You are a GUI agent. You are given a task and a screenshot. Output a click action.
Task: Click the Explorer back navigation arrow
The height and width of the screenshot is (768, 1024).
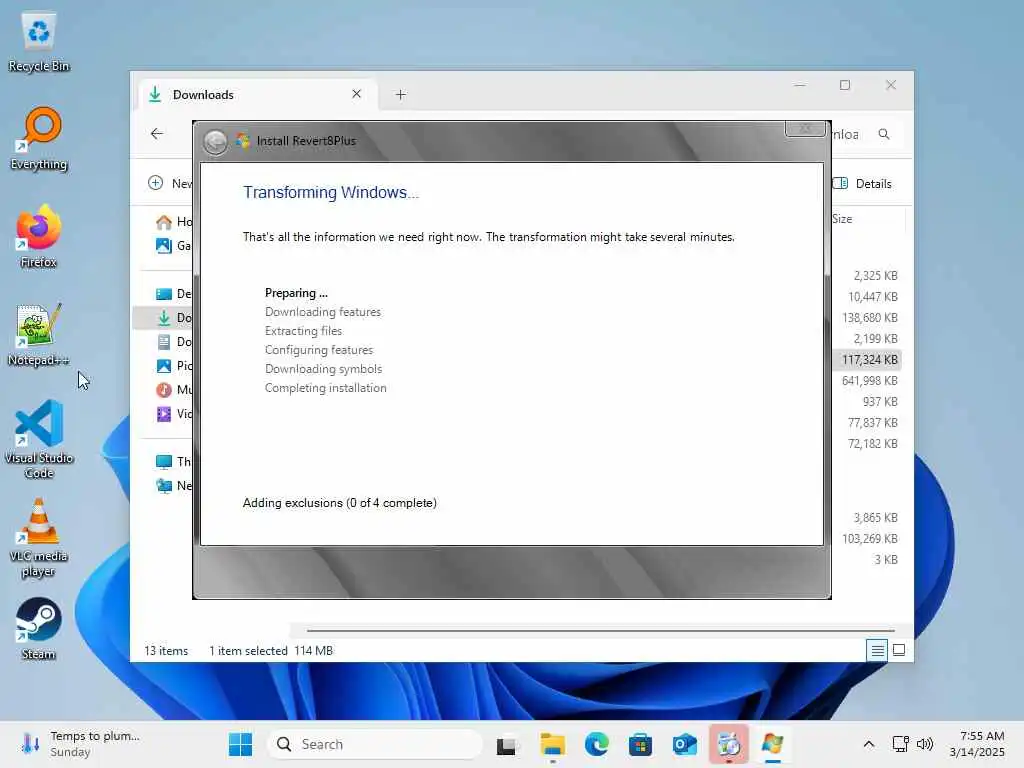[157, 134]
